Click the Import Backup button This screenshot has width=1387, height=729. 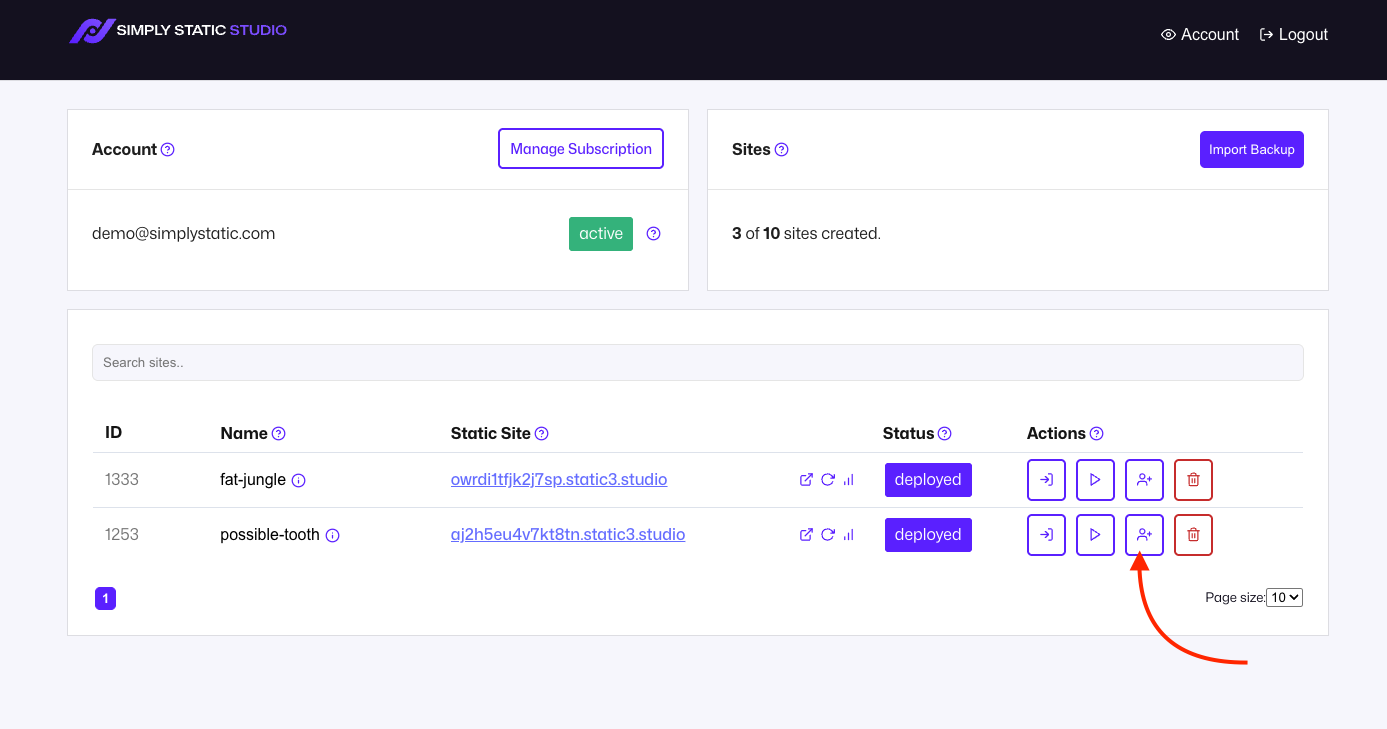point(1252,149)
